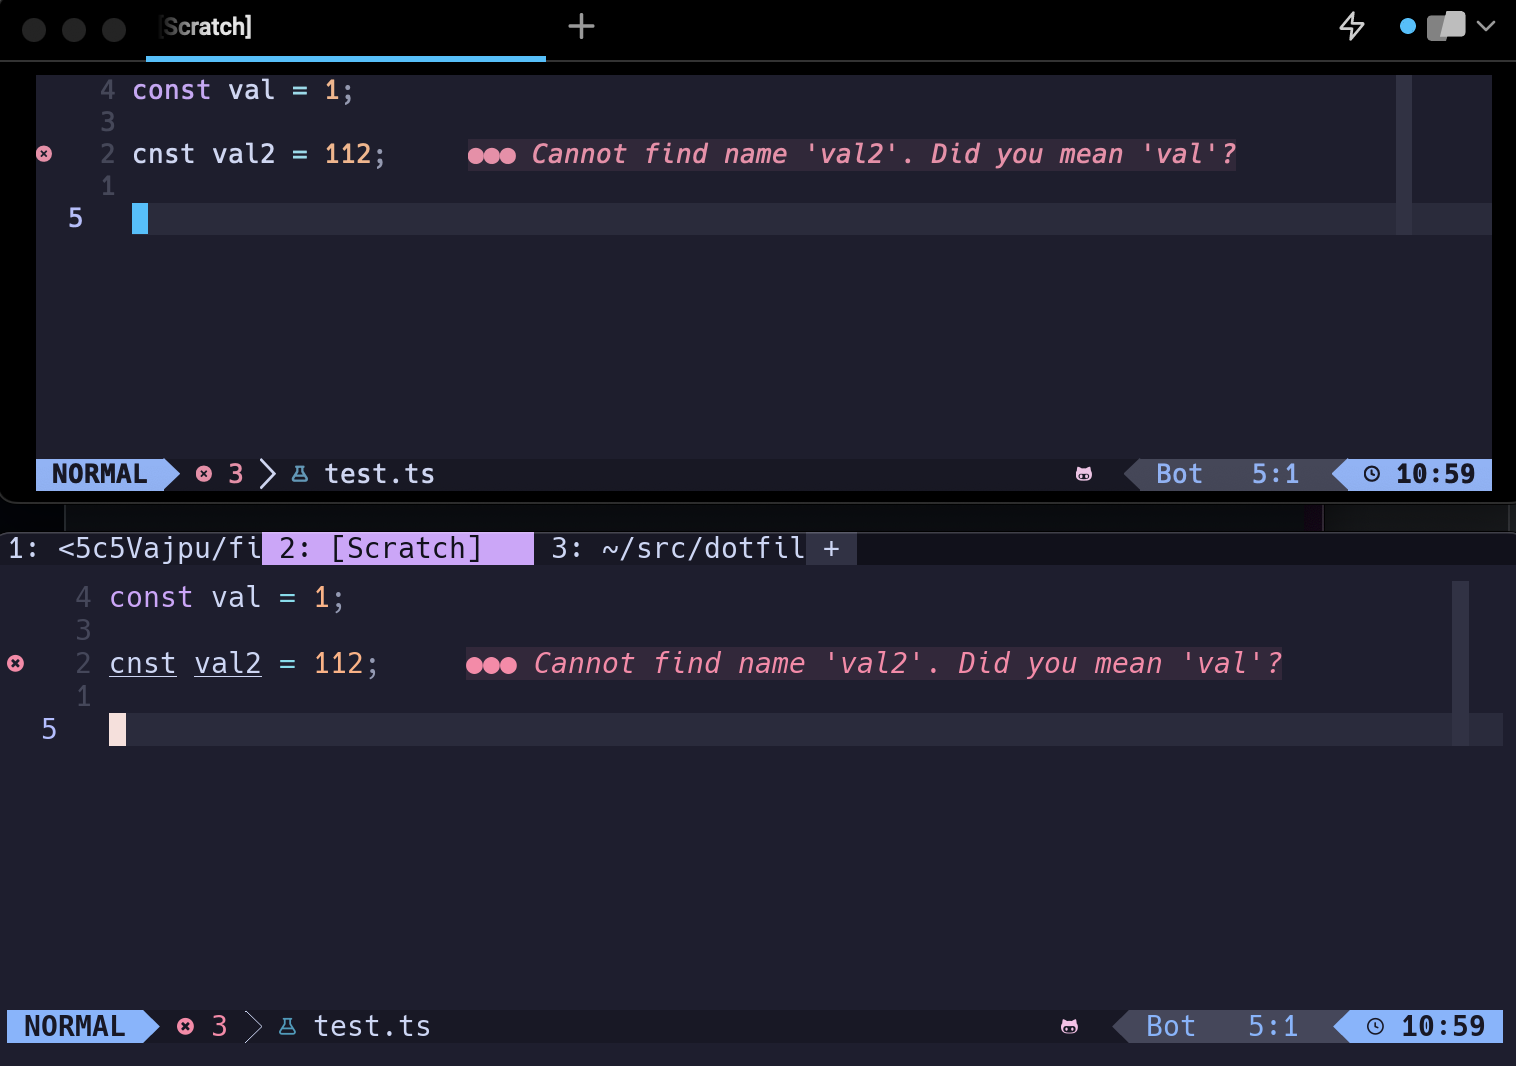1516x1066 pixels.
Task: Click the + to open a new terminal tab
Action: tap(582, 27)
